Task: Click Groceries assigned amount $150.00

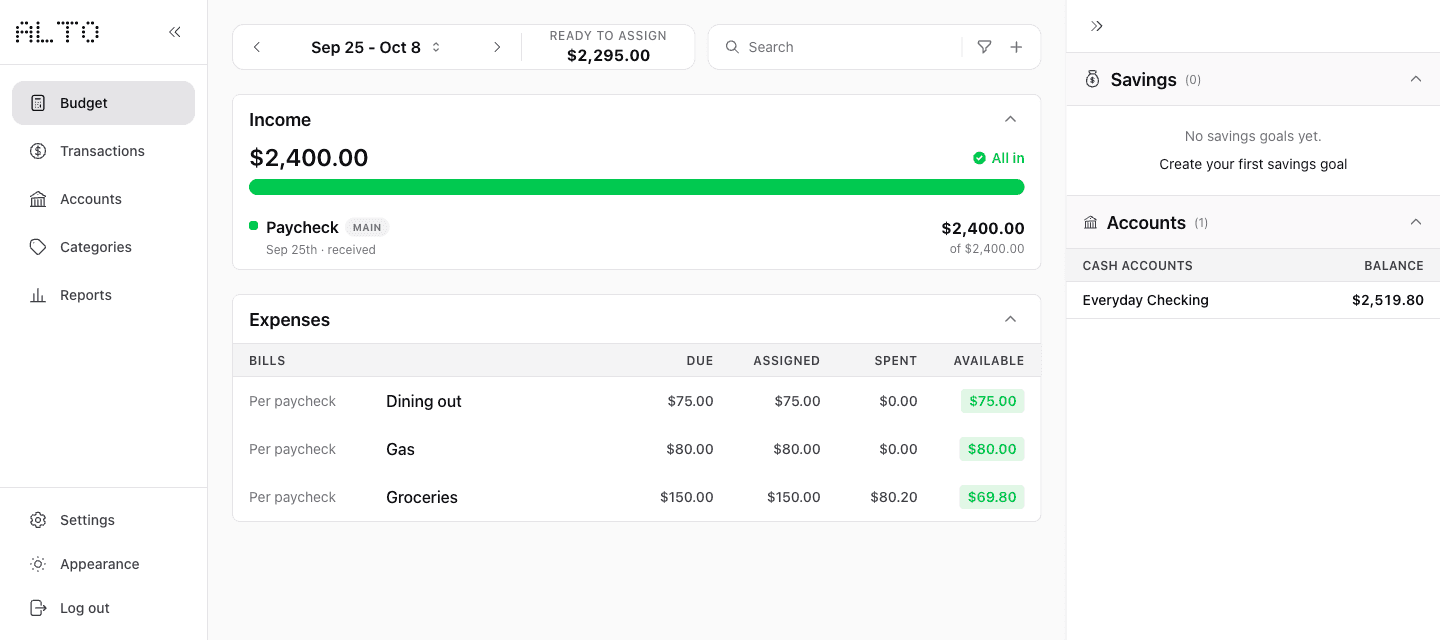Action: [793, 497]
